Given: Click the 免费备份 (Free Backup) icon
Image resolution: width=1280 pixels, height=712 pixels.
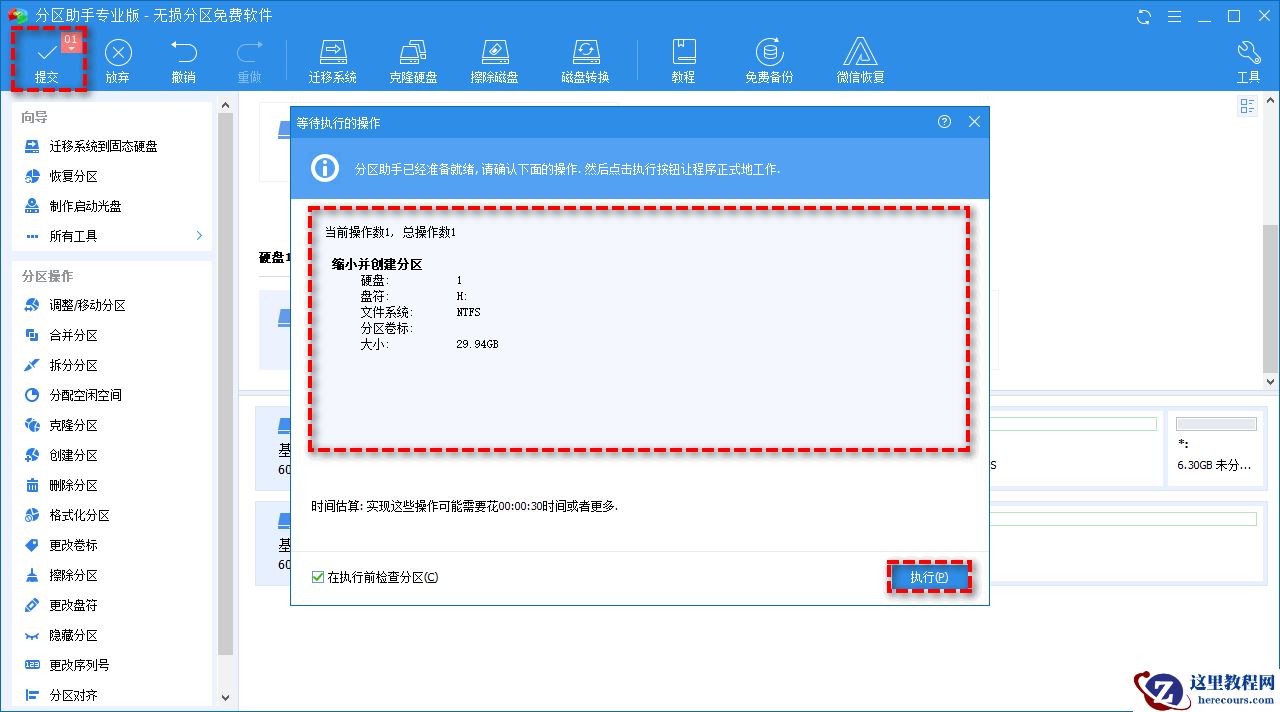Looking at the screenshot, I should (768, 58).
